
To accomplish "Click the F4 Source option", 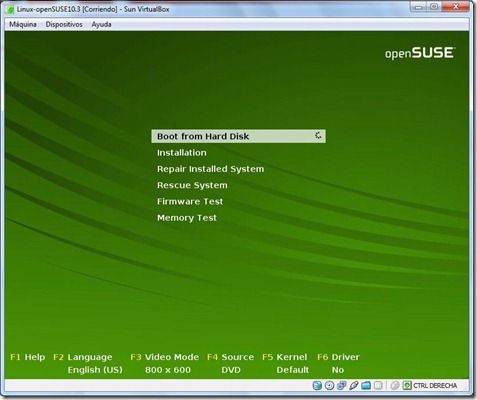I will [230, 357].
